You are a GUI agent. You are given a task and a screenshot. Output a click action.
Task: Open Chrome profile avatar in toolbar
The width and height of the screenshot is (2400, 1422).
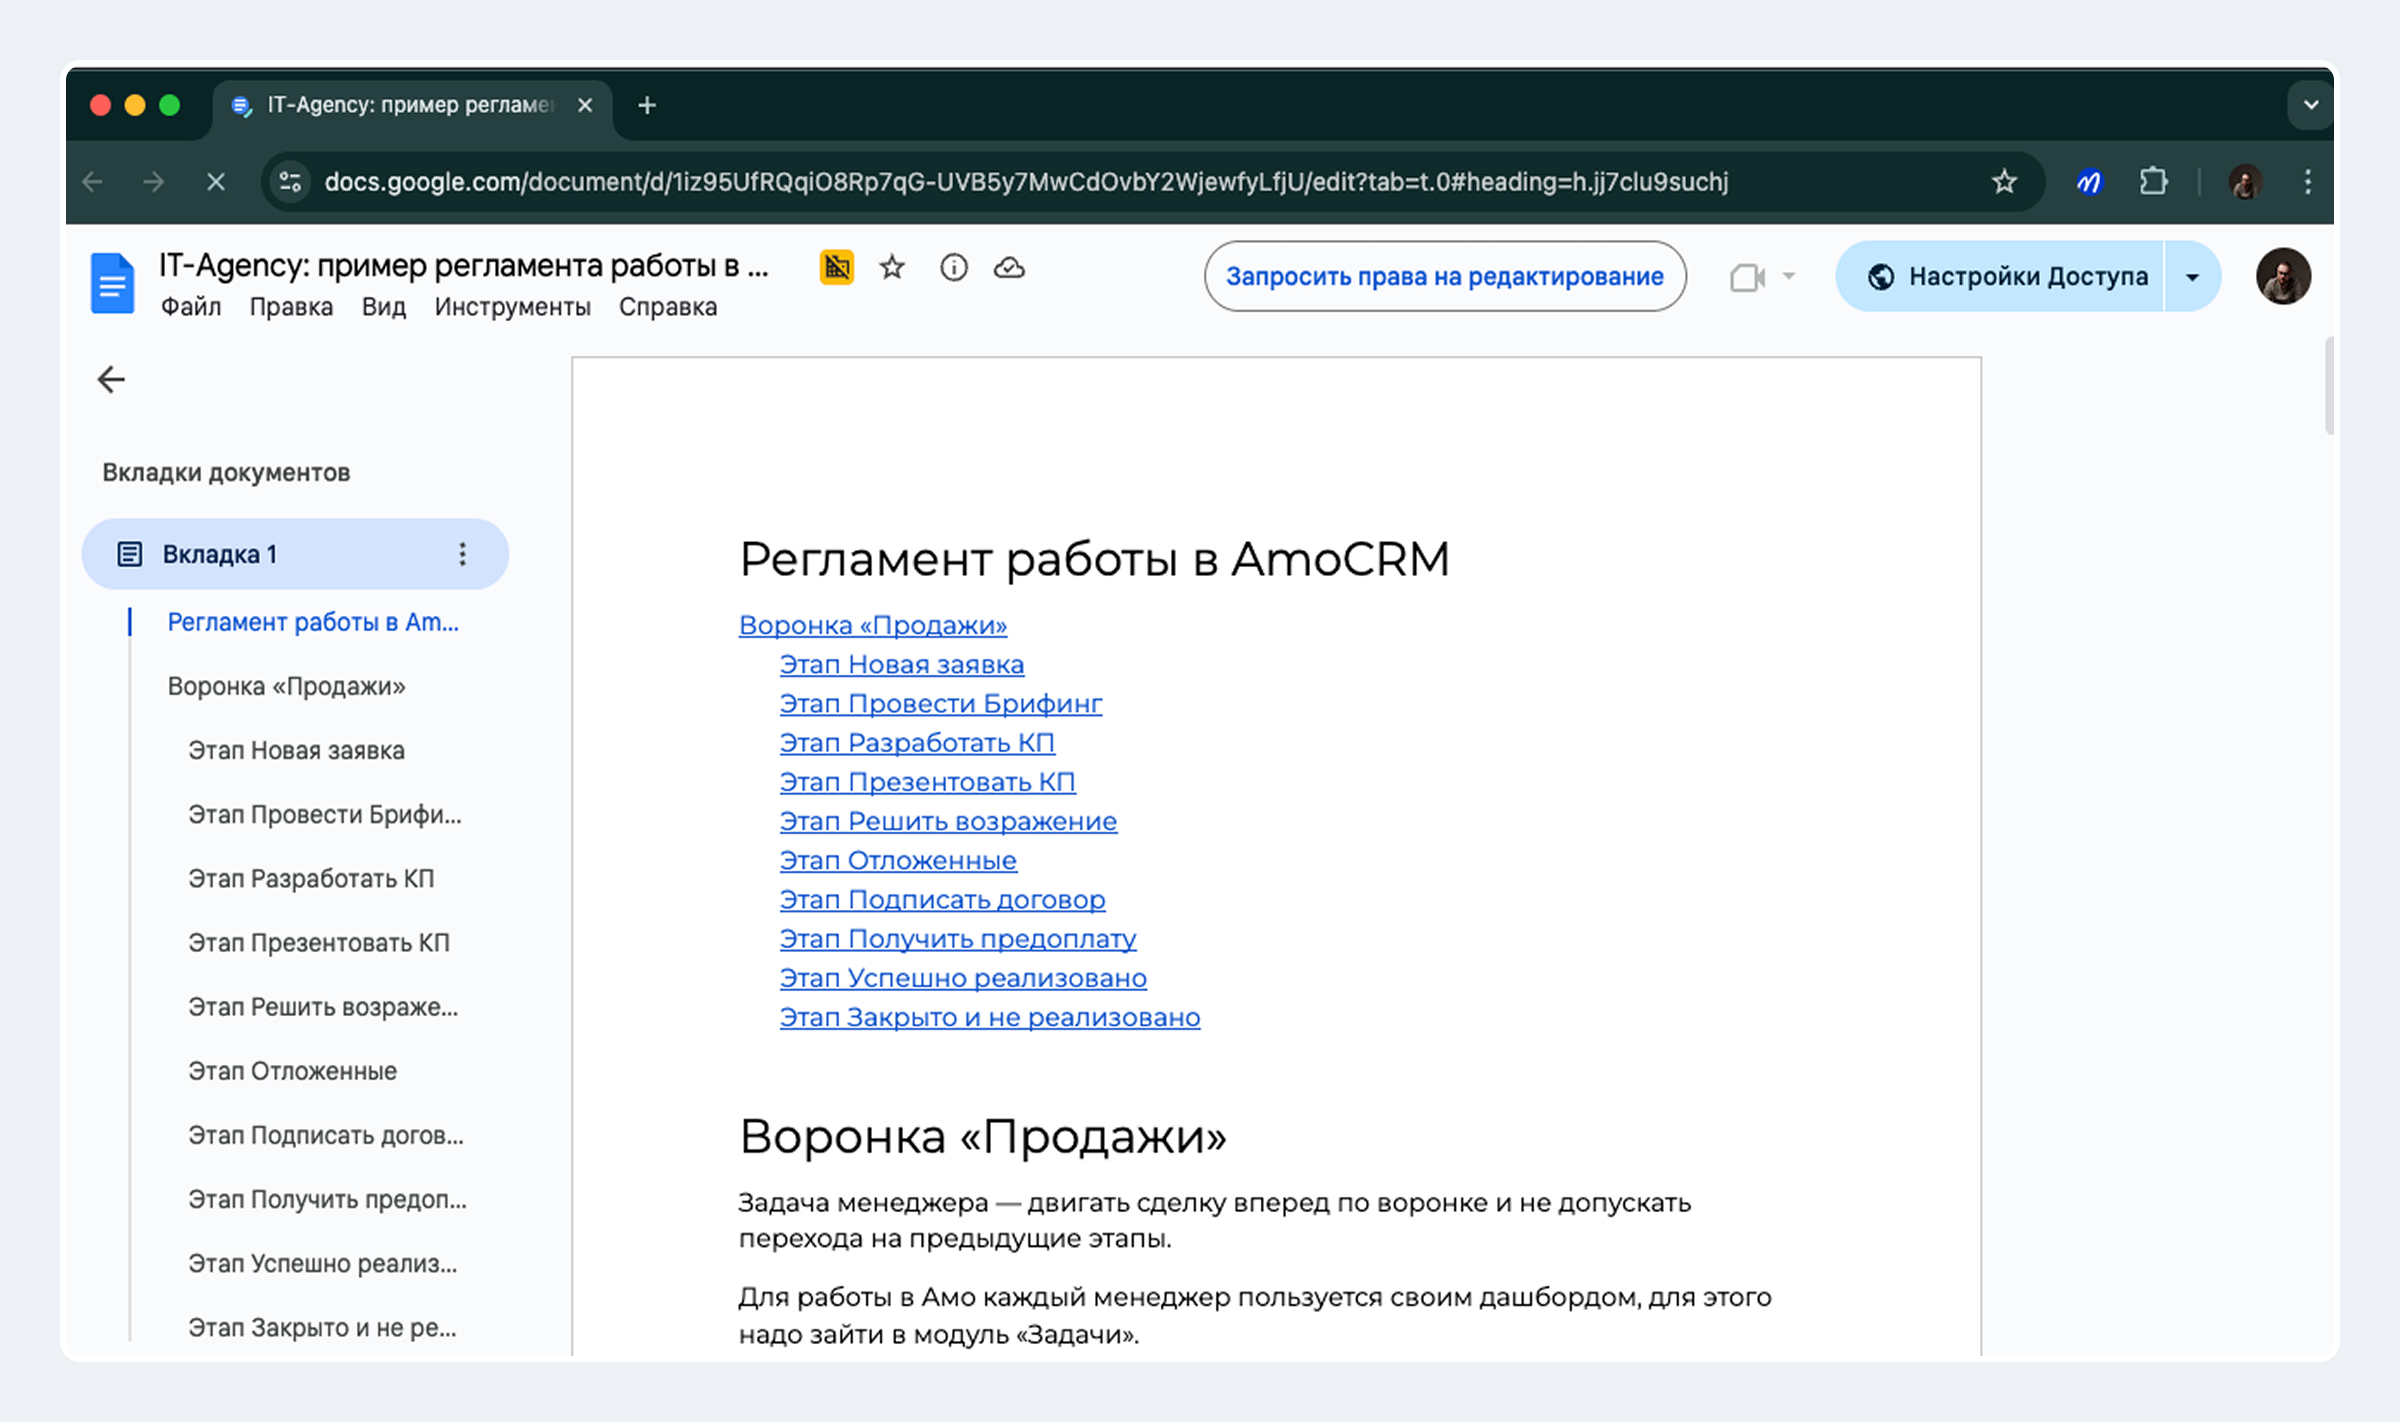pyautogui.click(x=2245, y=182)
